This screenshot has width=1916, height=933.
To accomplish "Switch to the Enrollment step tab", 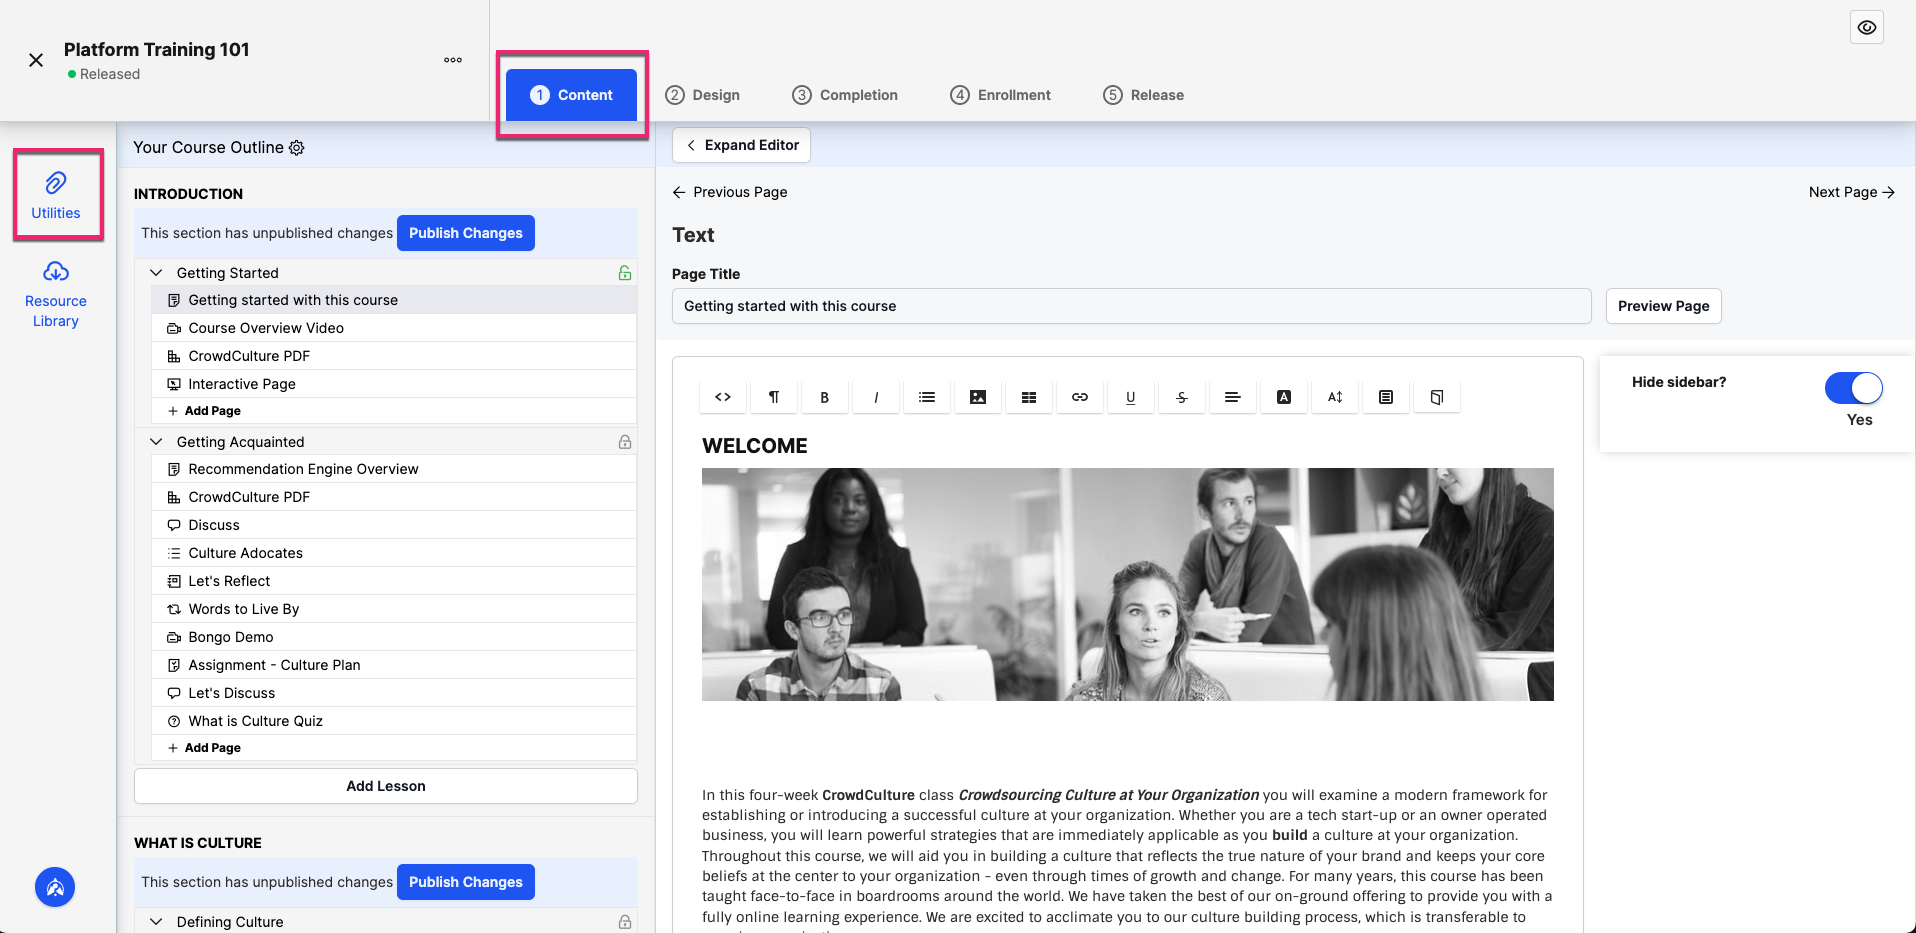I will [1000, 95].
